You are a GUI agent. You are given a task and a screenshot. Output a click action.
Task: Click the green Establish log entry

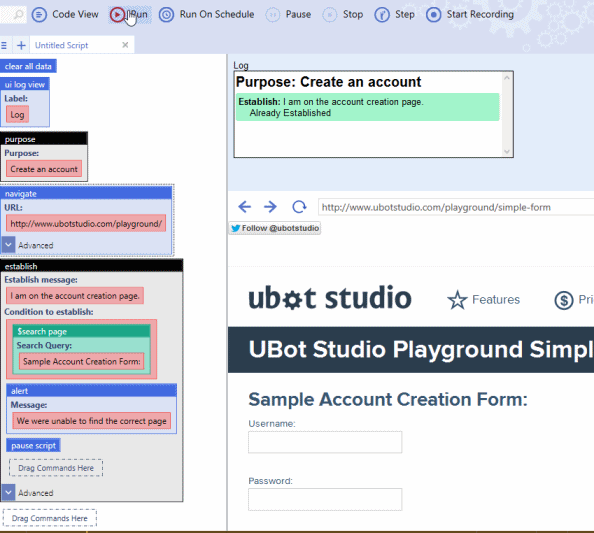[x=367, y=107]
